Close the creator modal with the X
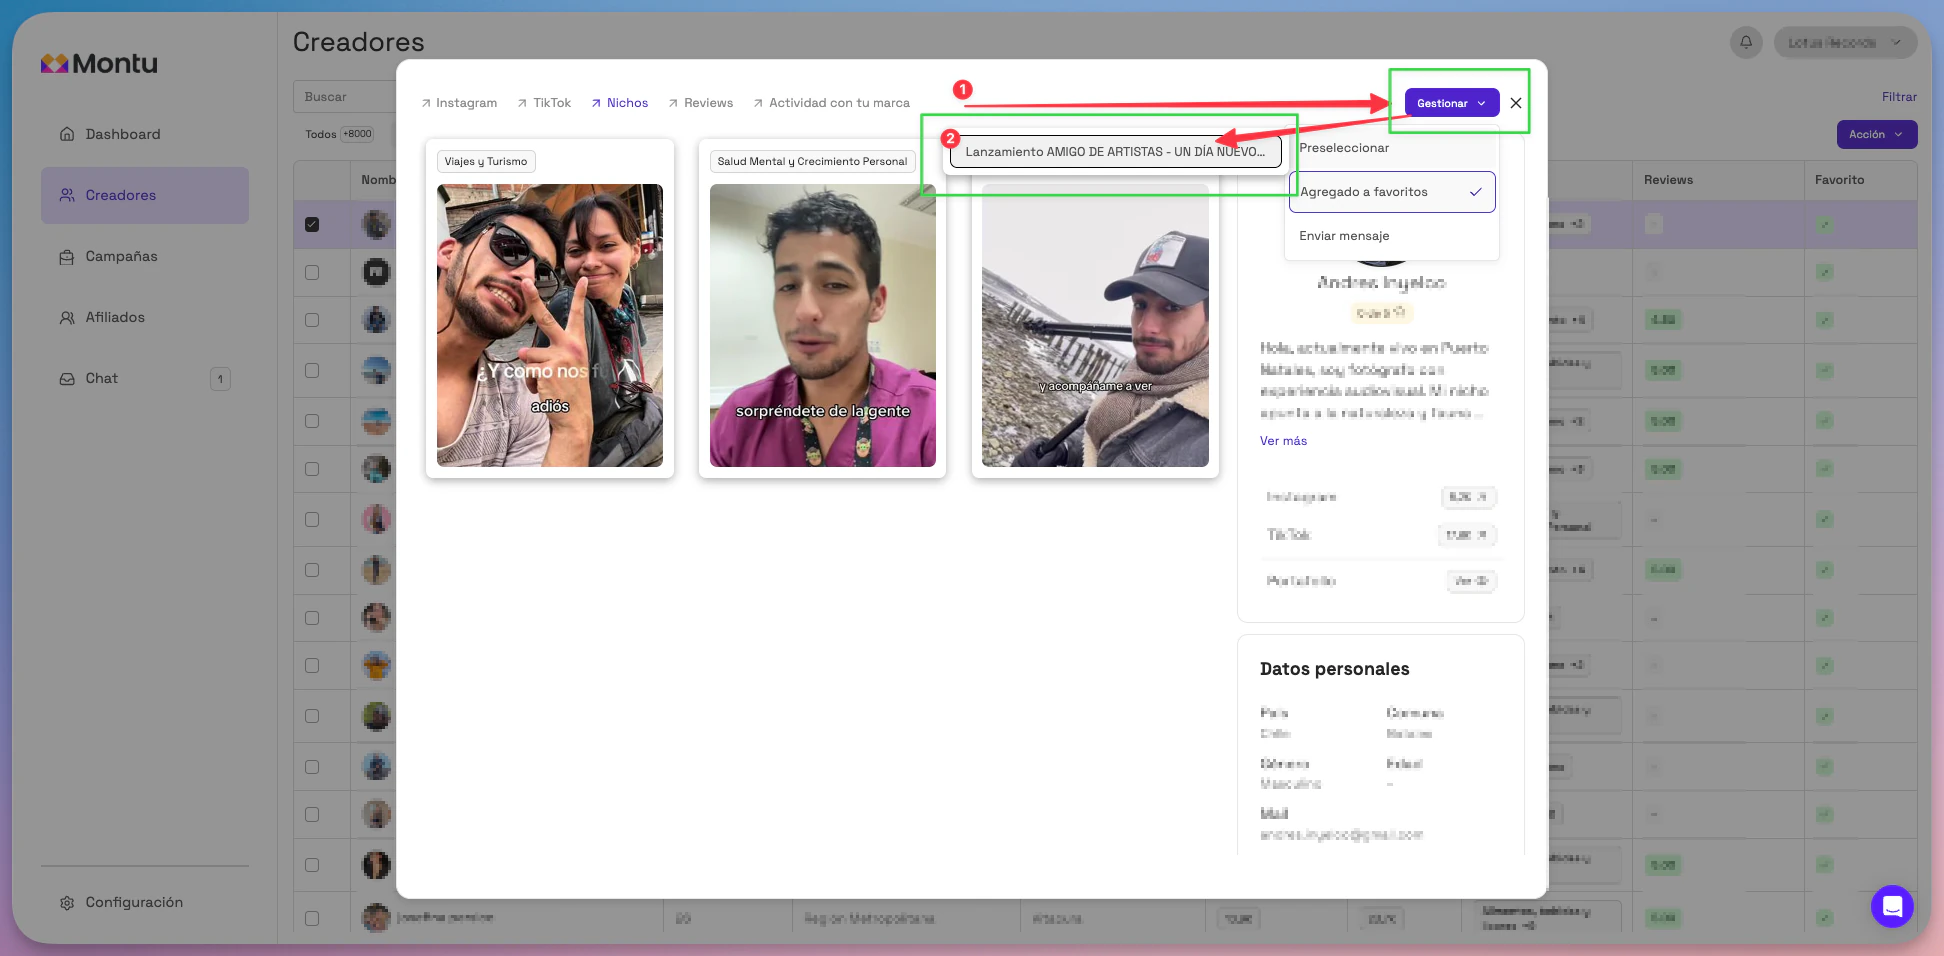The height and width of the screenshot is (956, 1944). pos(1516,103)
